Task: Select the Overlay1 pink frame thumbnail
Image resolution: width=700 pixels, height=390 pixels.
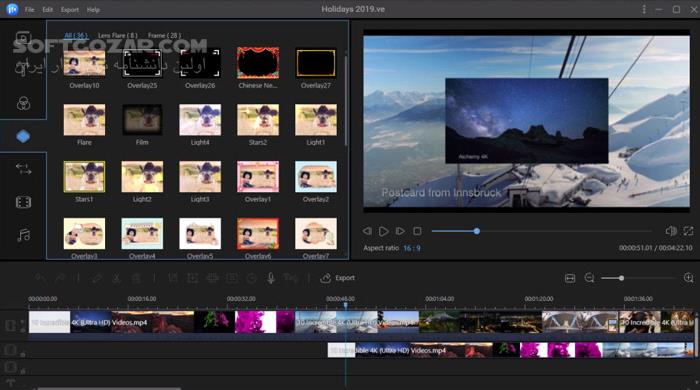Action: point(258,177)
